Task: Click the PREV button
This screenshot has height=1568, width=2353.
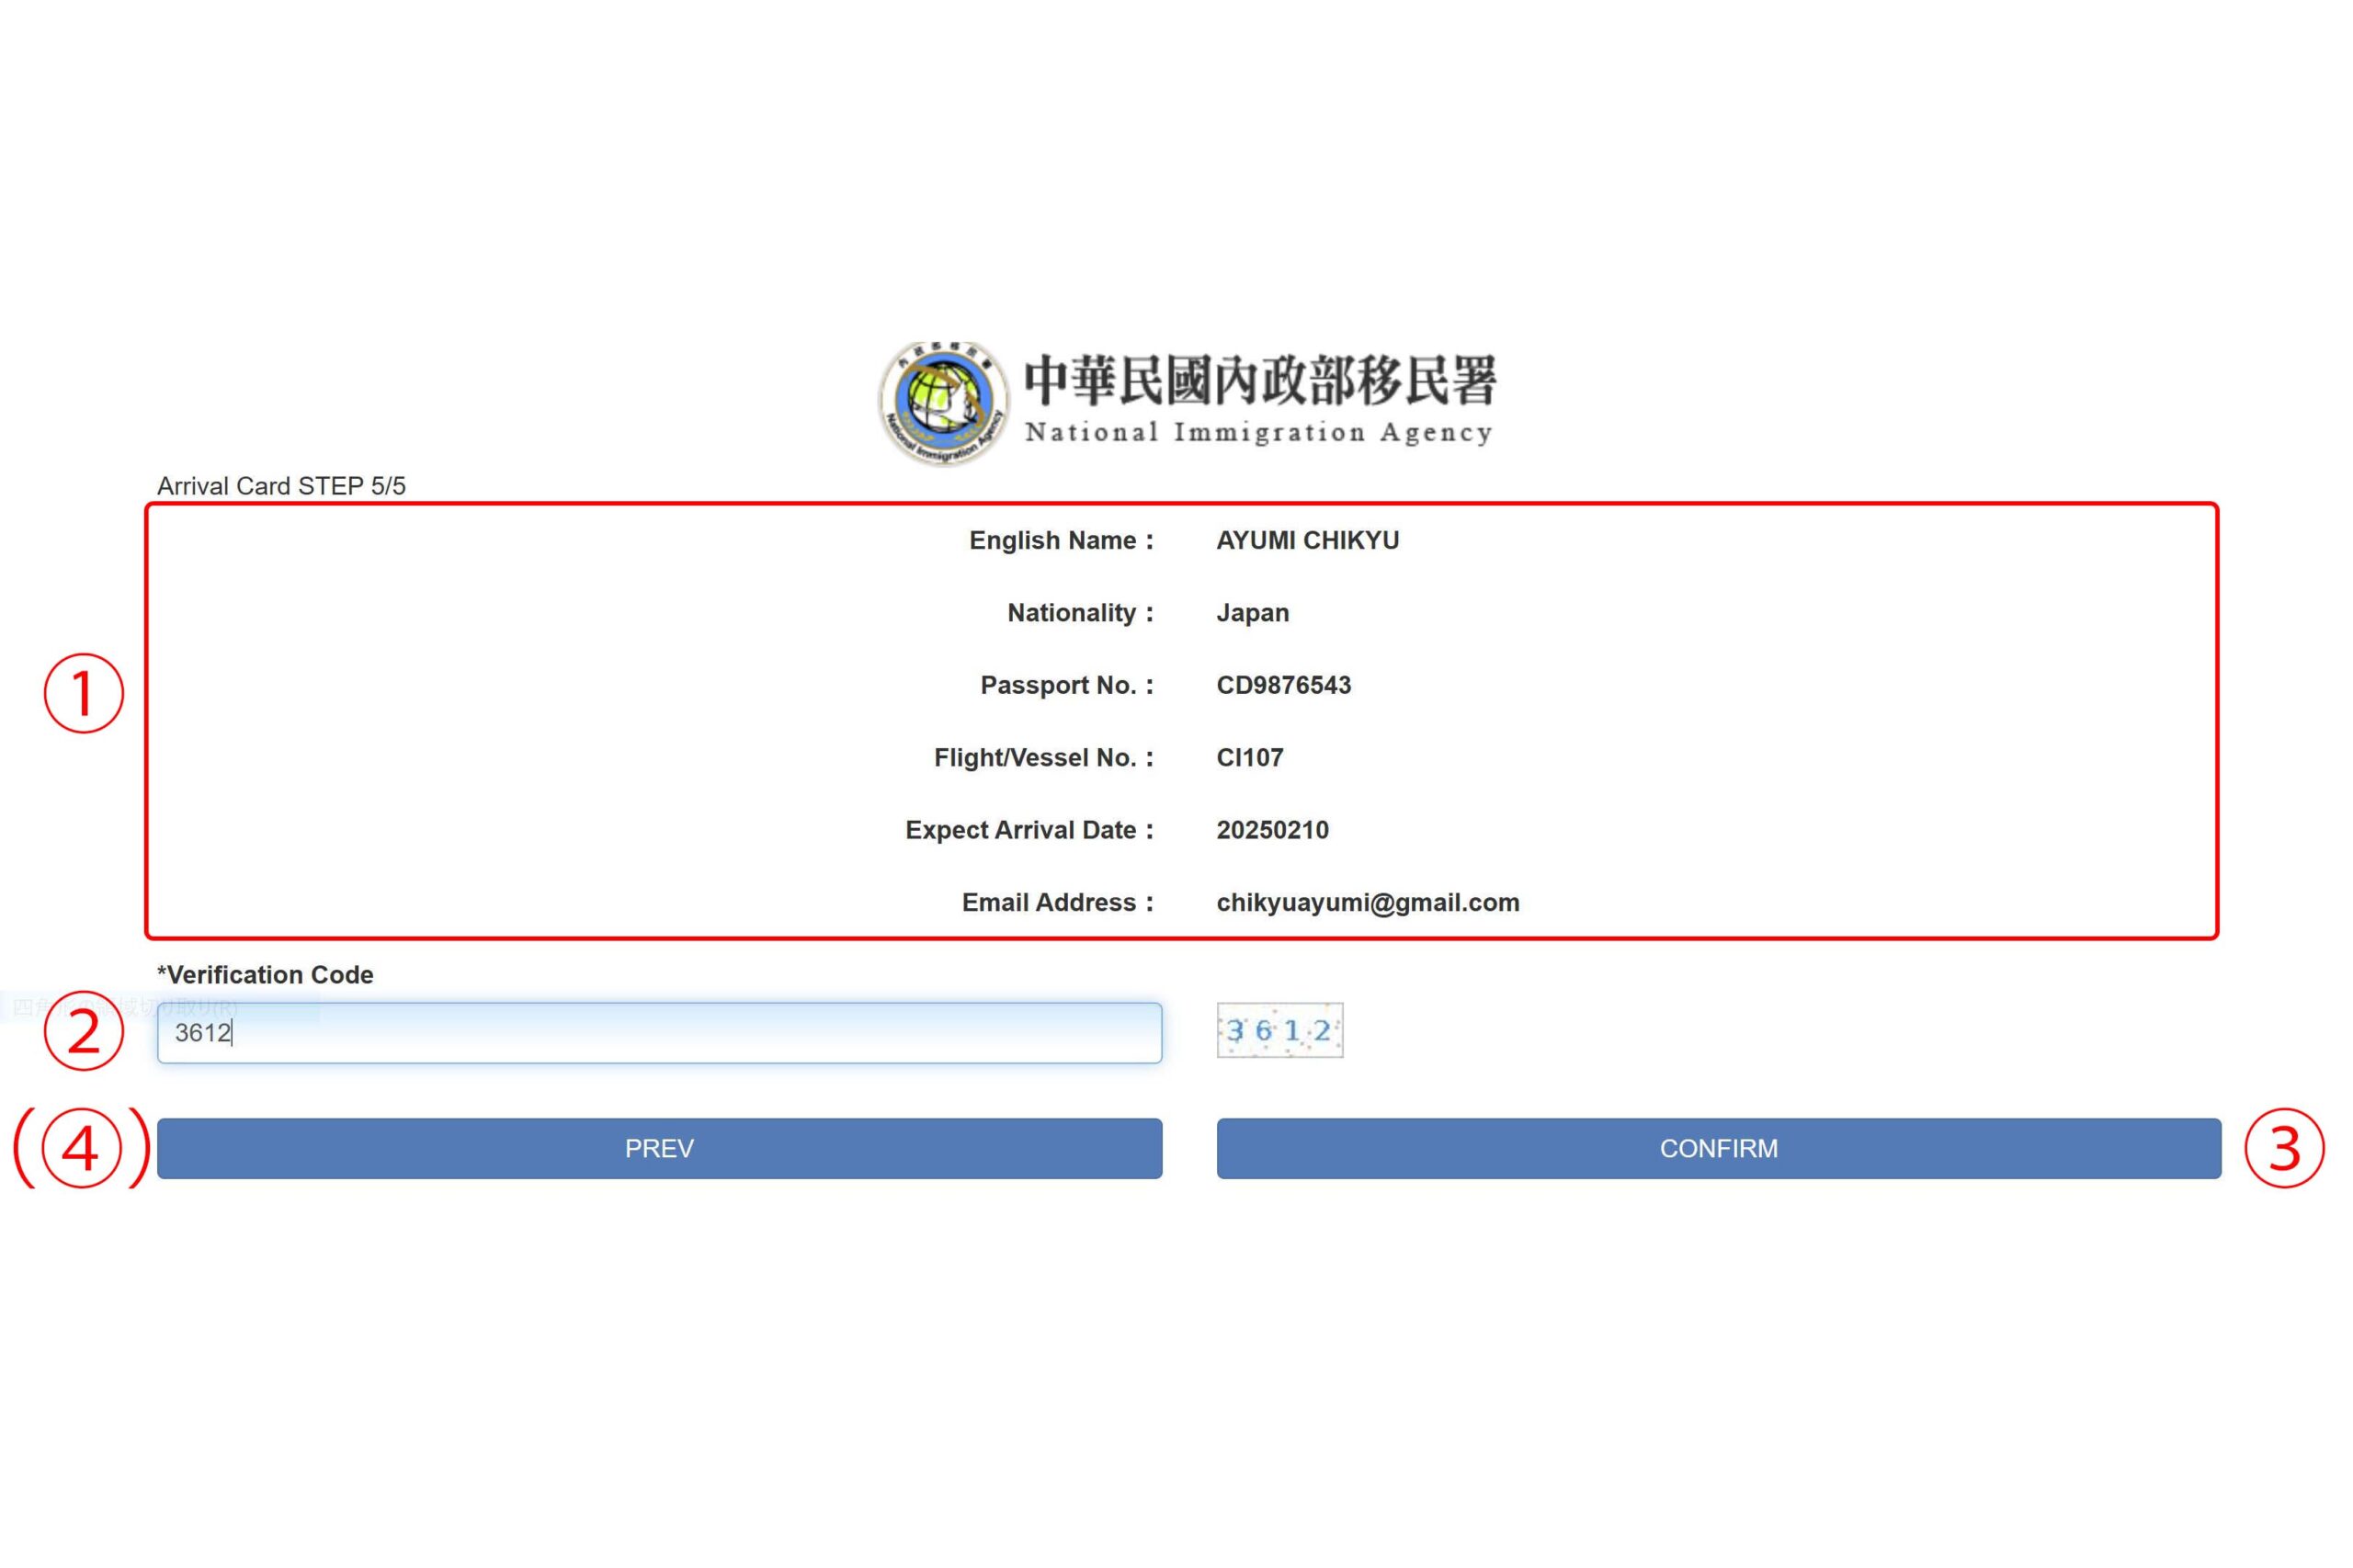Action: [x=659, y=1148]
